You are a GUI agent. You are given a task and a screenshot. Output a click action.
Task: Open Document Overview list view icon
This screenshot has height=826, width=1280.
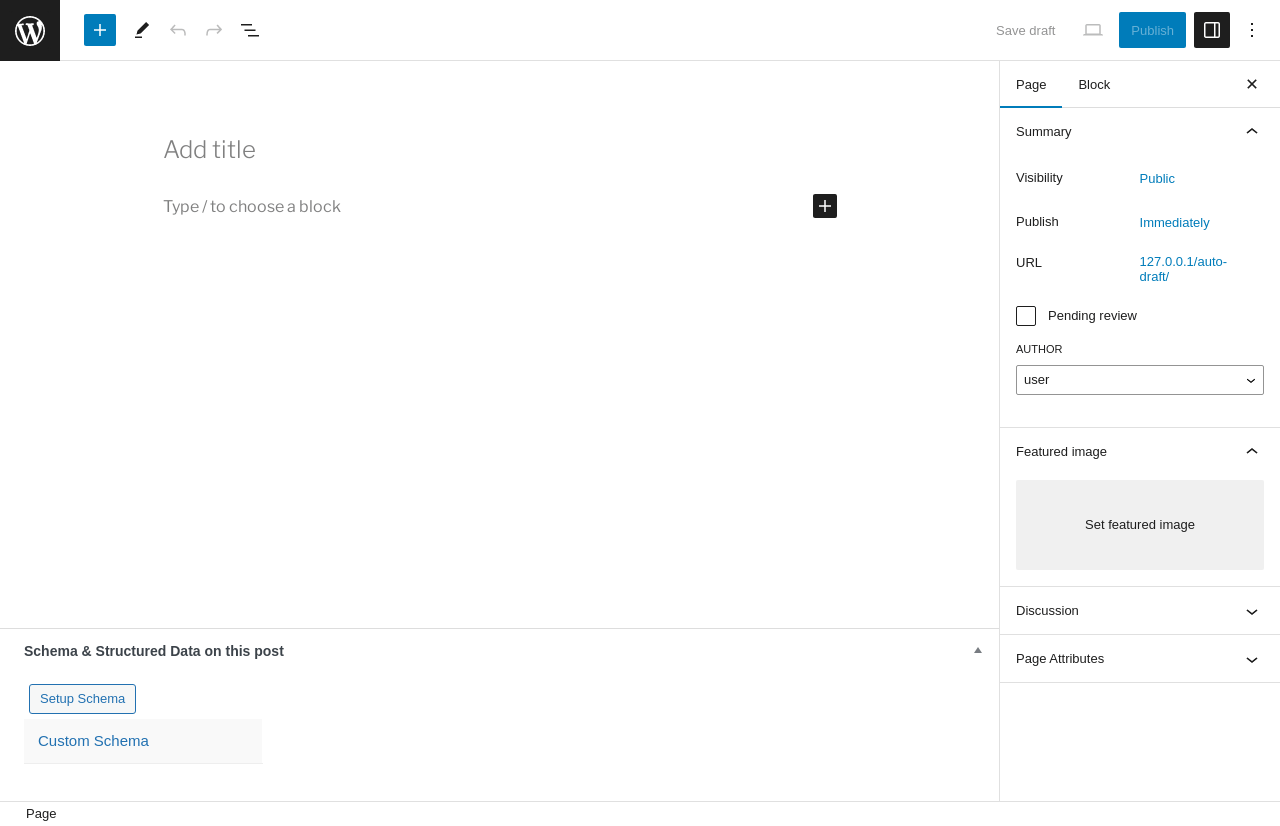pyautogui.click(x=250, y=30)
